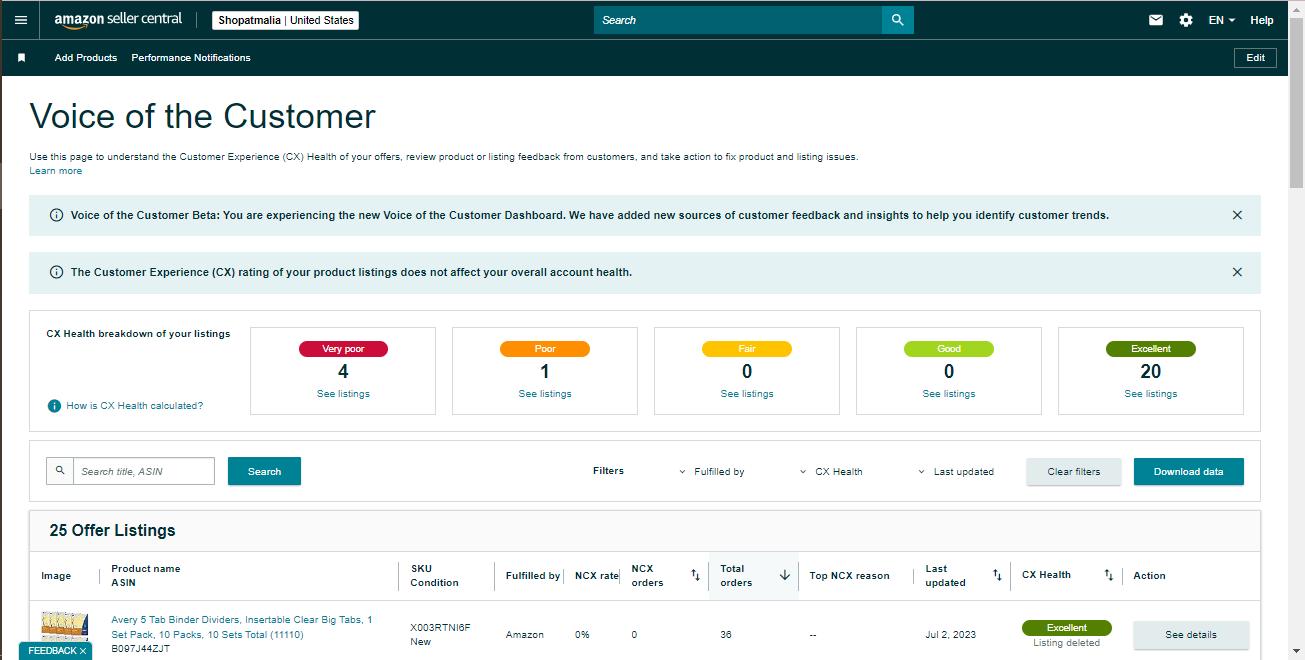
Task: Click the Edit favorites button
Action: click(1255, 58)
